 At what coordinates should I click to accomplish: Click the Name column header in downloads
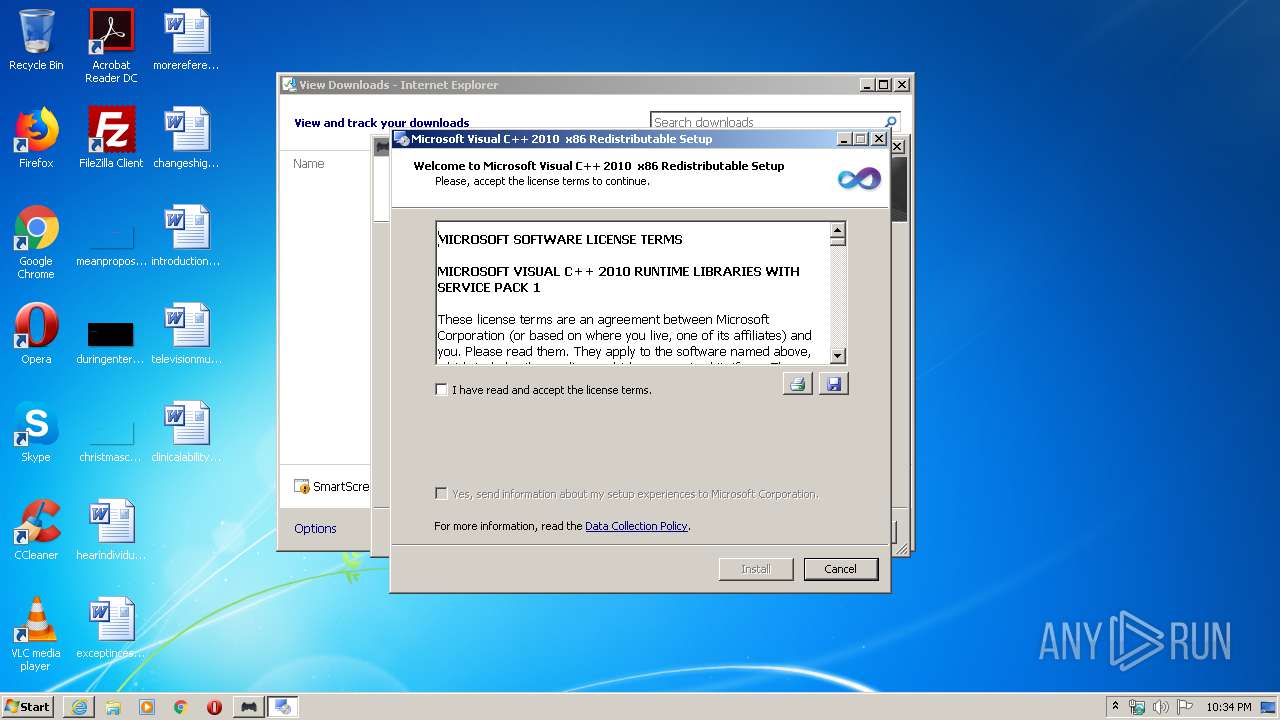pyautogui.click(x=309, y=163)
